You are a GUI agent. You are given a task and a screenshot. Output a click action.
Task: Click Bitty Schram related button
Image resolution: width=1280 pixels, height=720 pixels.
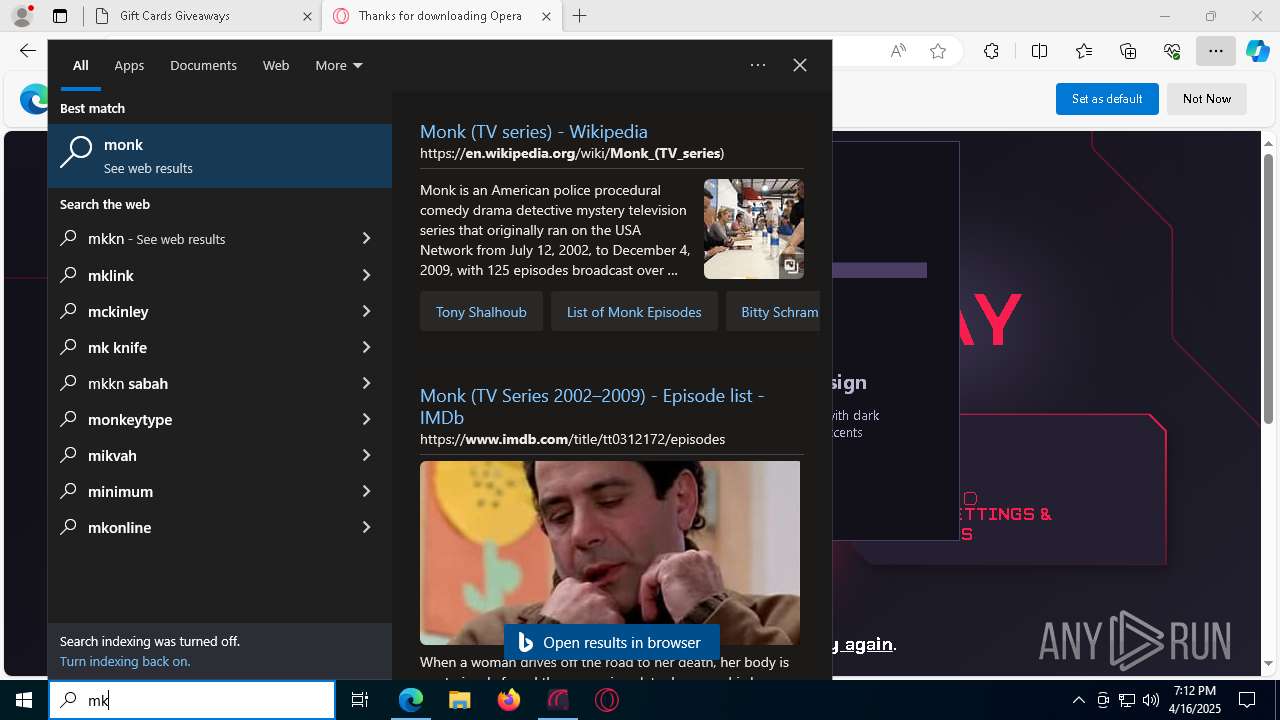pyautogui.click(x=774, y=312)
